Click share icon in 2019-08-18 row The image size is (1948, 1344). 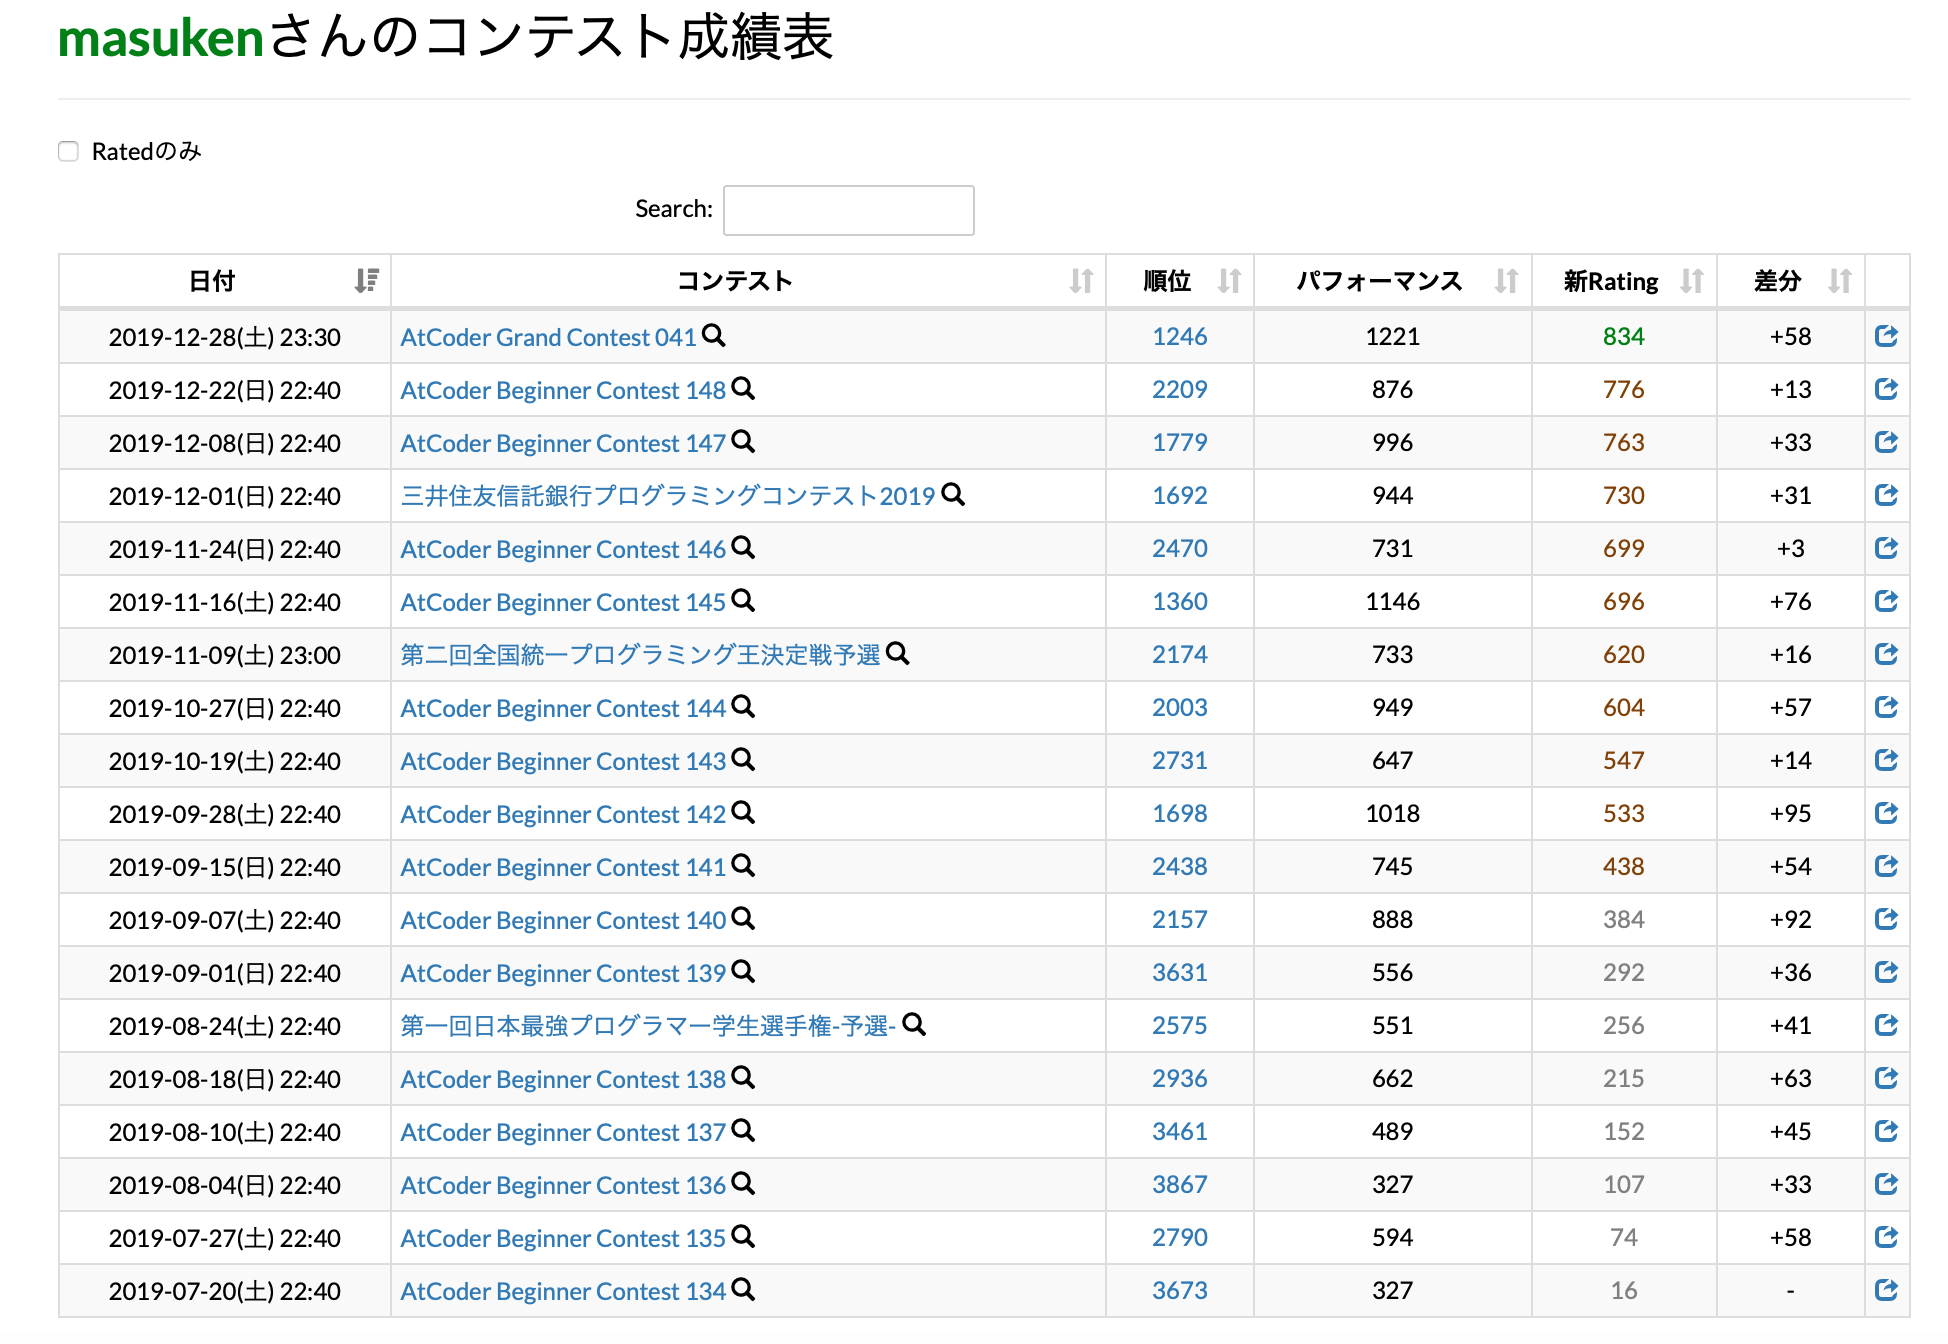[x=1887, y=1078]
